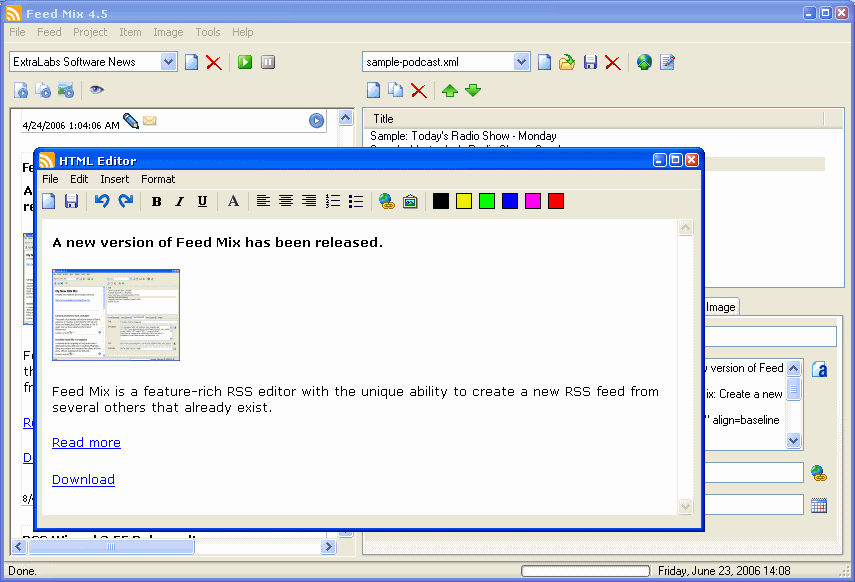Image resolution: width=855 pixels, height=582 pixels.
Task: Toggle underline formatting in HTML Editor
Action: (202, 201)
